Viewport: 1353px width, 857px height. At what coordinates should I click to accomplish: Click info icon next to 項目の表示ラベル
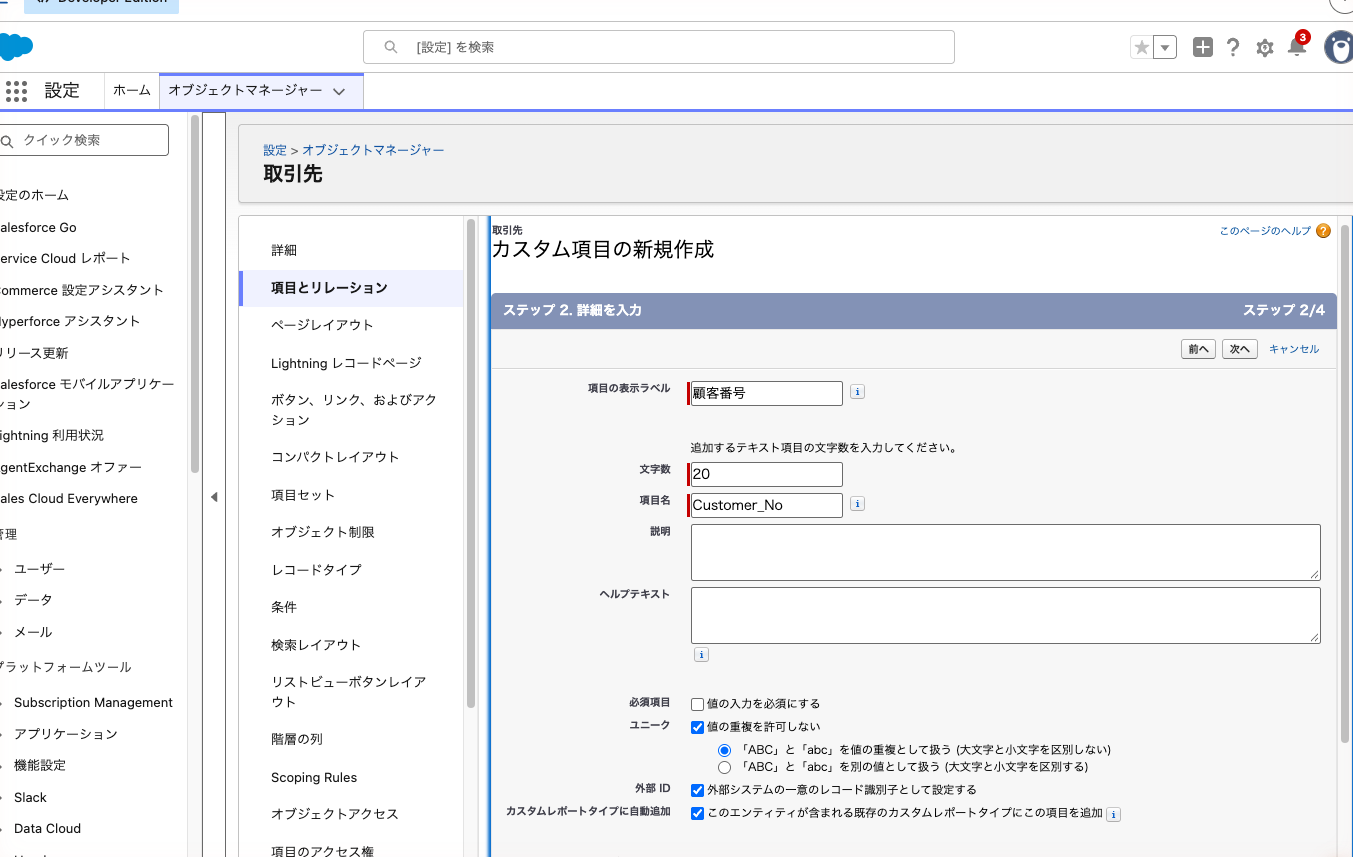click(857, 392)
